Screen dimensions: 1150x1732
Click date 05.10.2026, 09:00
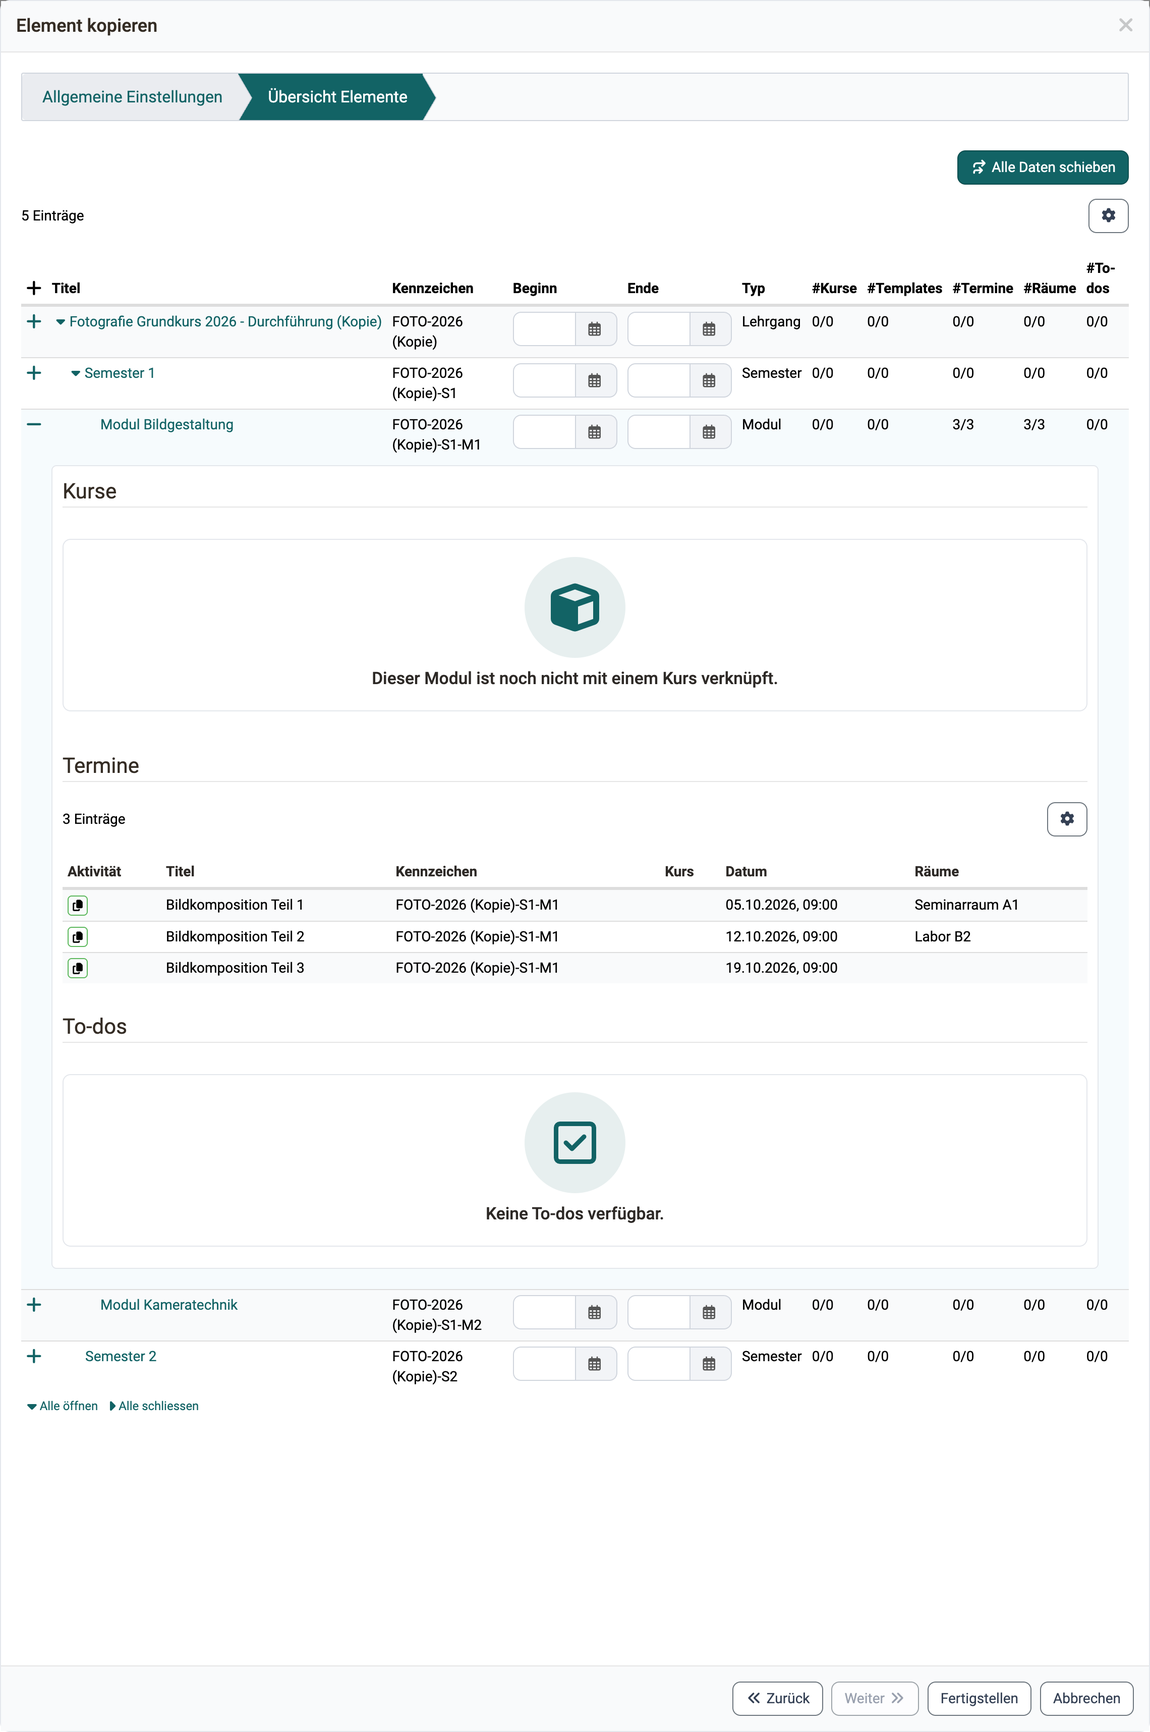pyautogui.click(x=782, y=905)
